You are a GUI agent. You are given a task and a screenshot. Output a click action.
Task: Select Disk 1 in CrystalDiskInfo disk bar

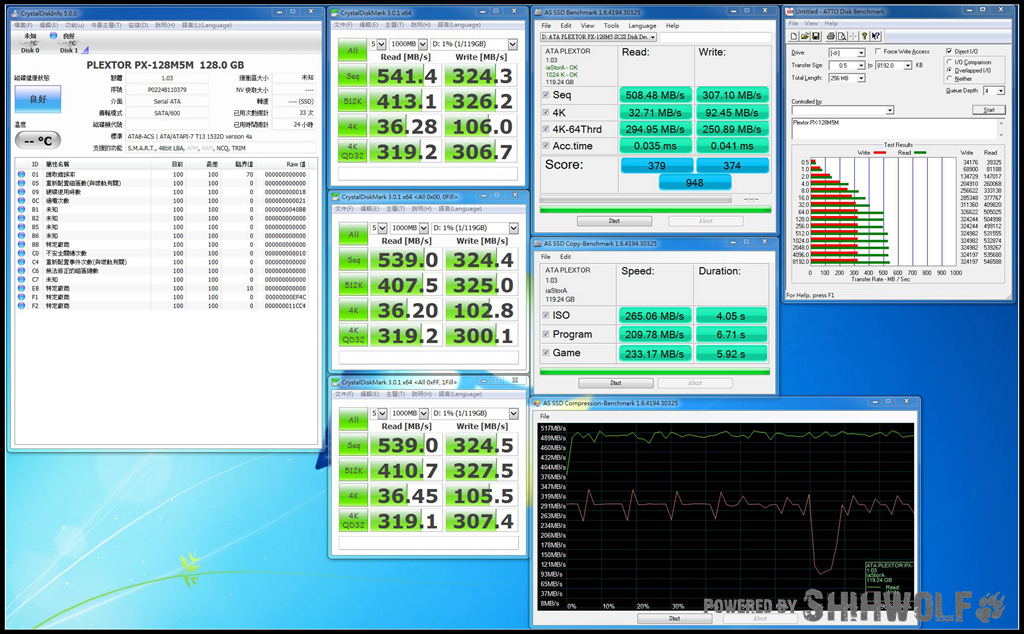pyautogui.click(x=68, y=42)
